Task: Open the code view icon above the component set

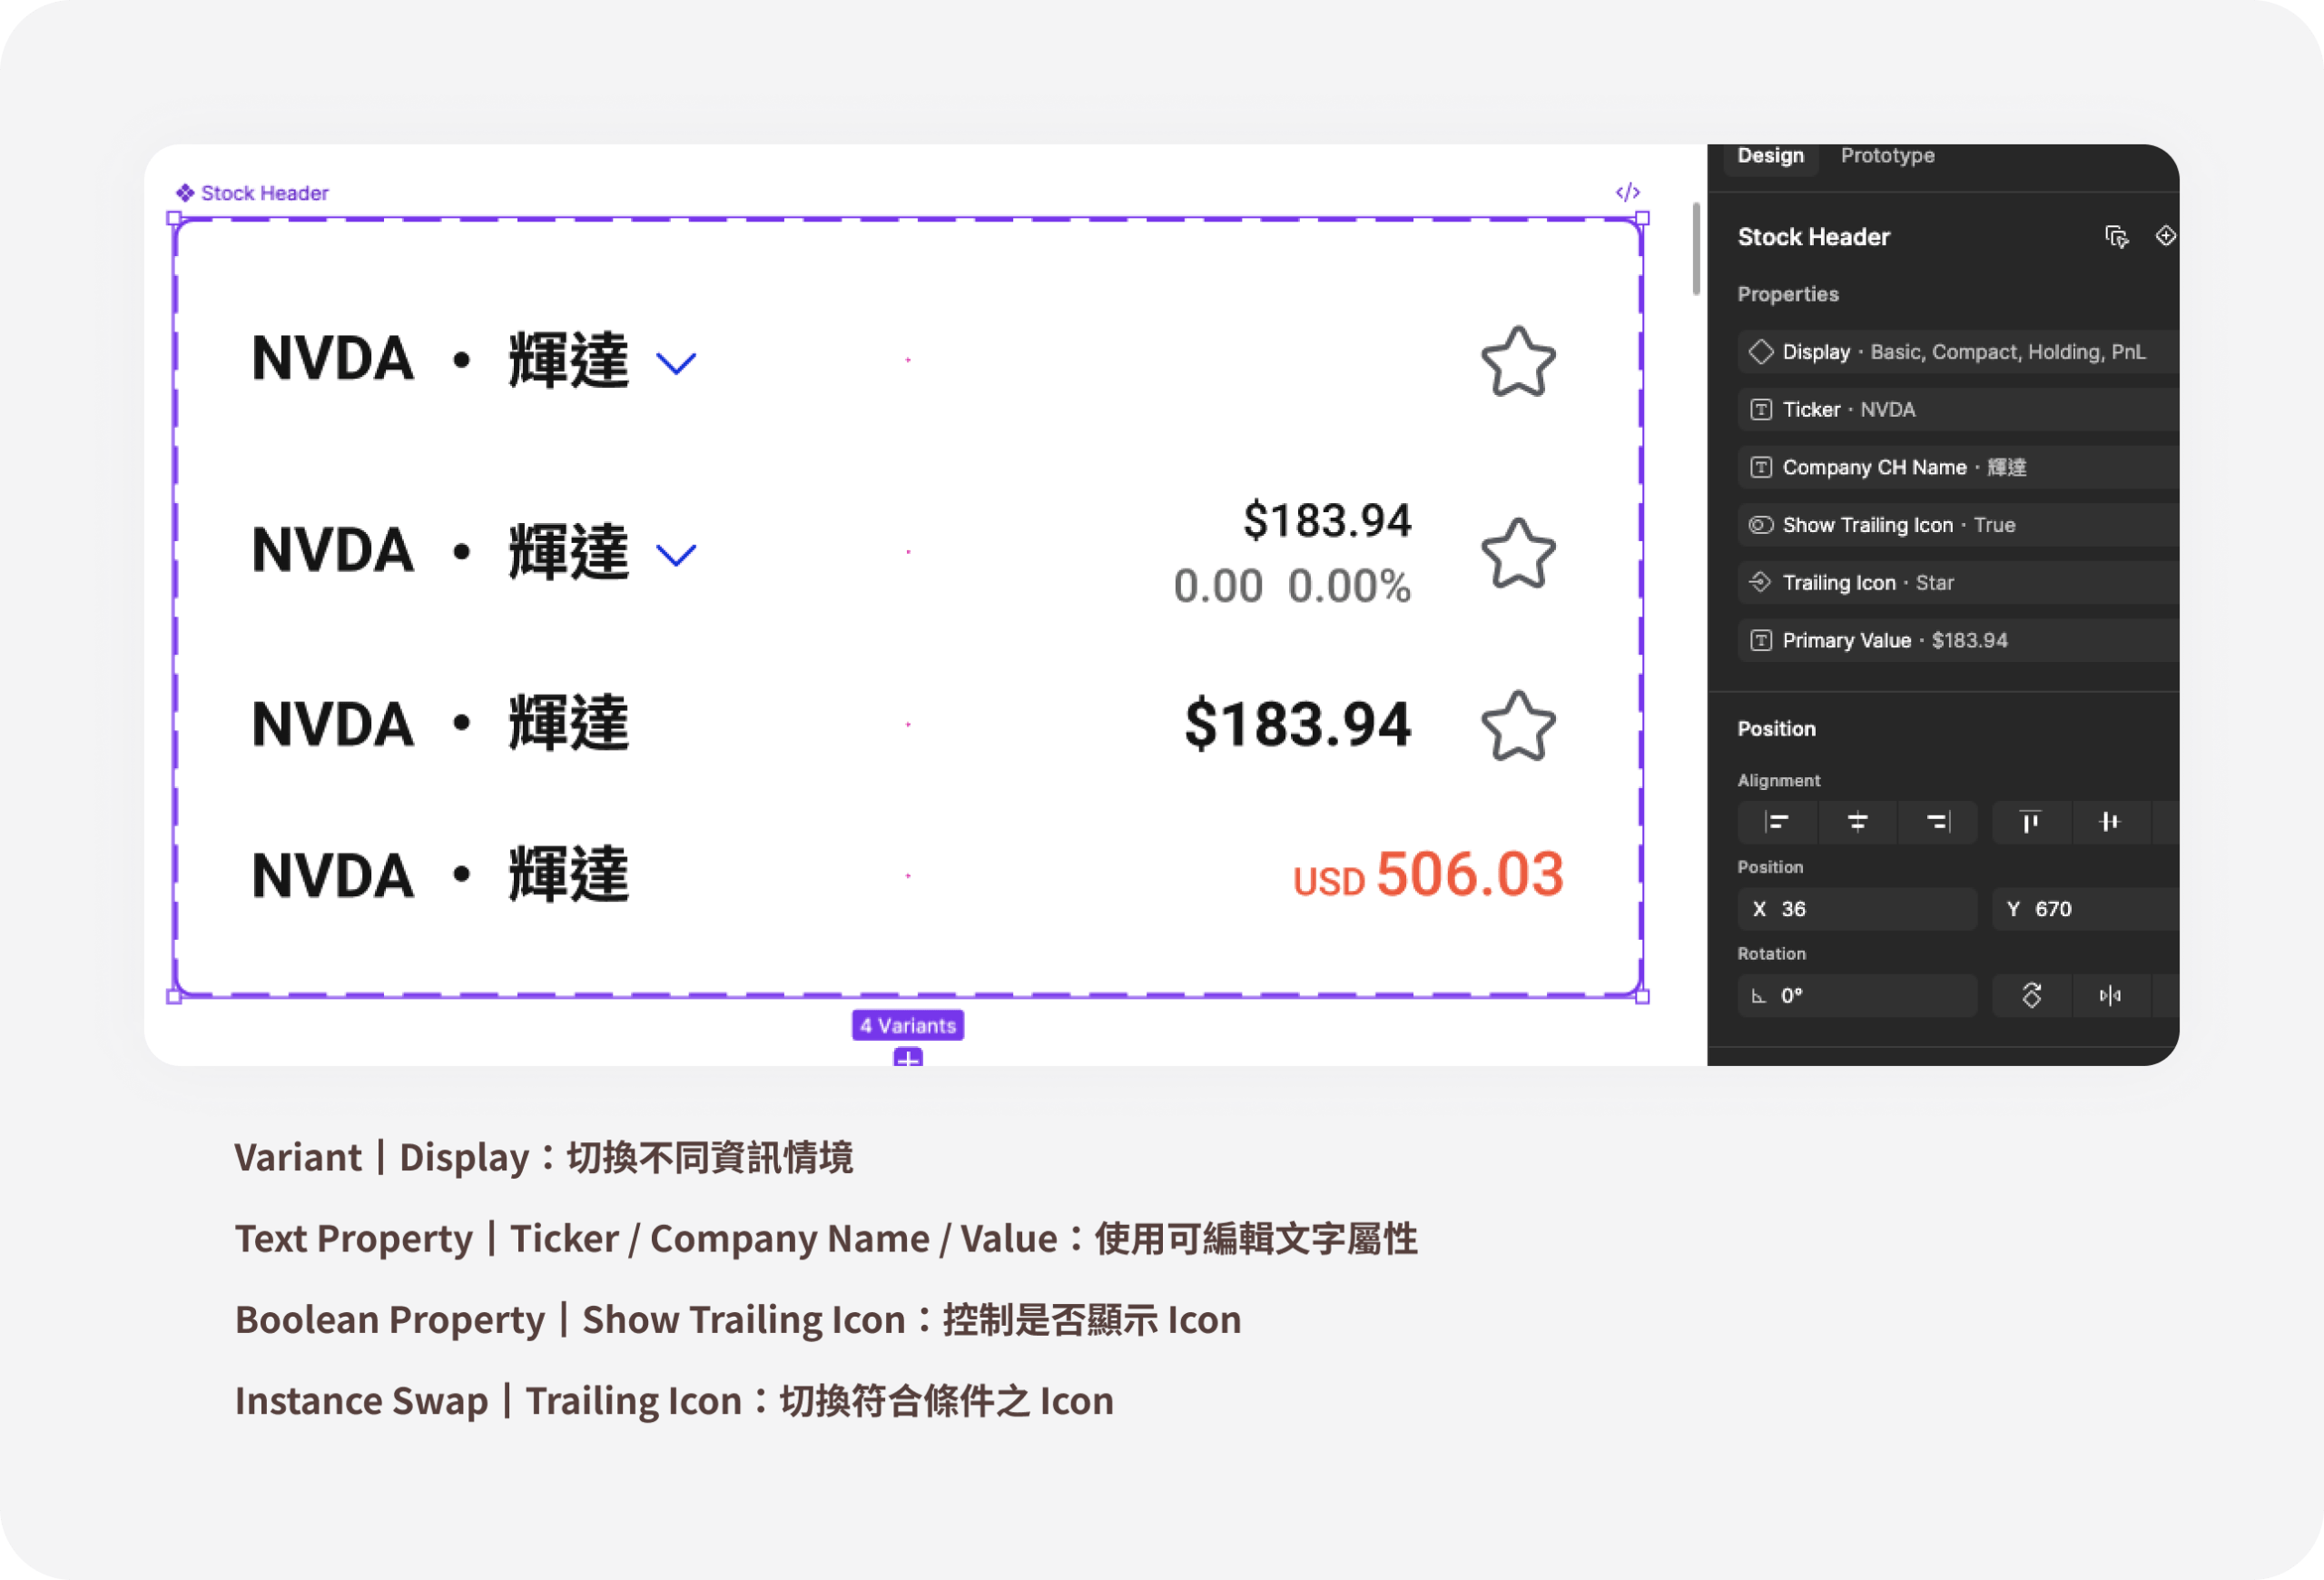Action: point(1627,192)
